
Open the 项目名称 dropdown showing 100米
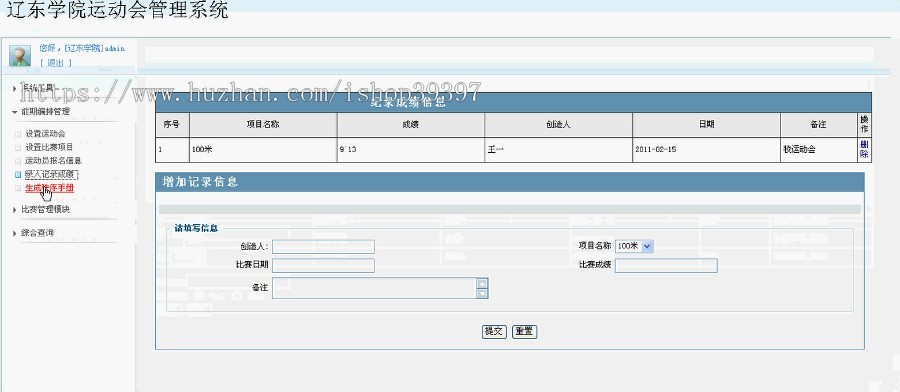click(x=634, y=246)
